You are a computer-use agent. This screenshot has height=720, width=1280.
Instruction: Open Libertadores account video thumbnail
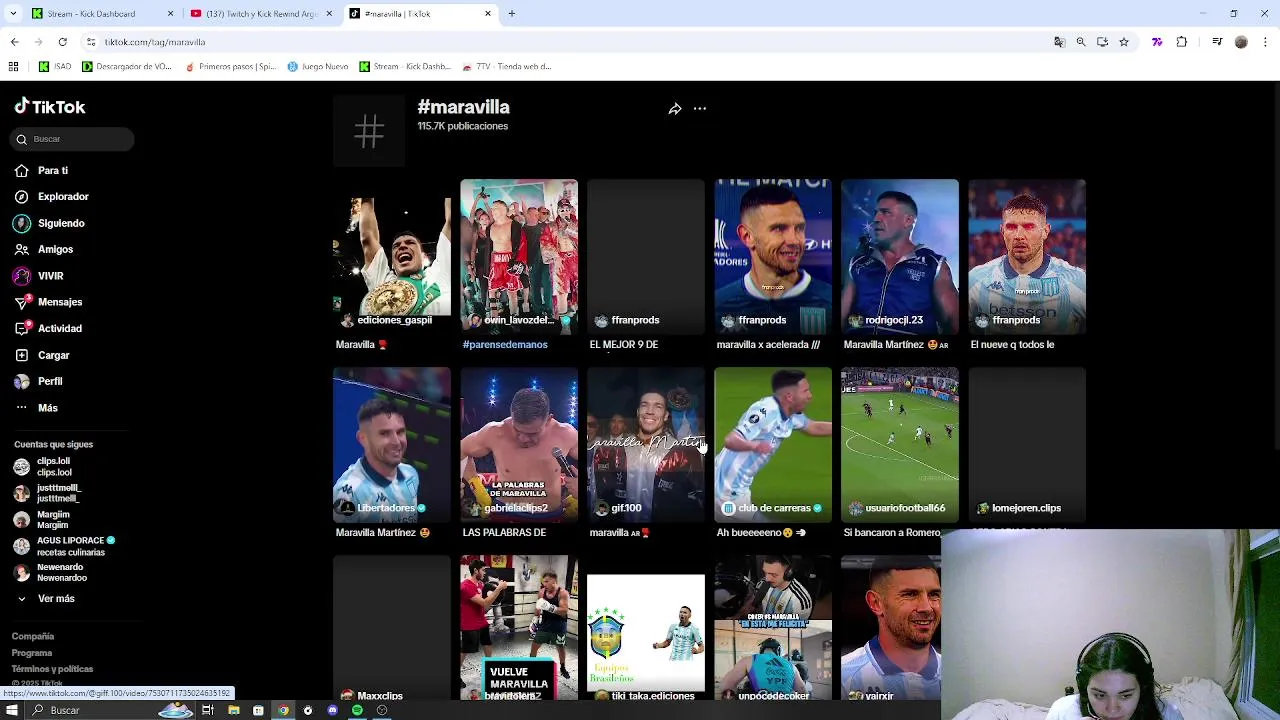pos(392,444)
